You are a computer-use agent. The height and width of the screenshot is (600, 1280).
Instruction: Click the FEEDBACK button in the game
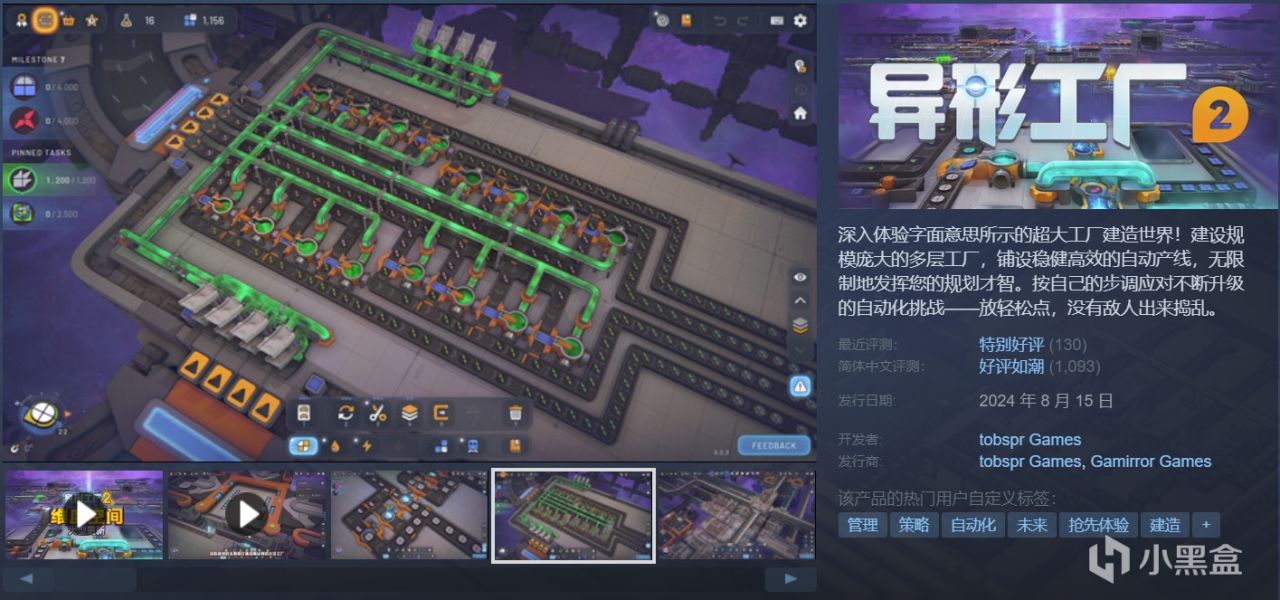774,445
